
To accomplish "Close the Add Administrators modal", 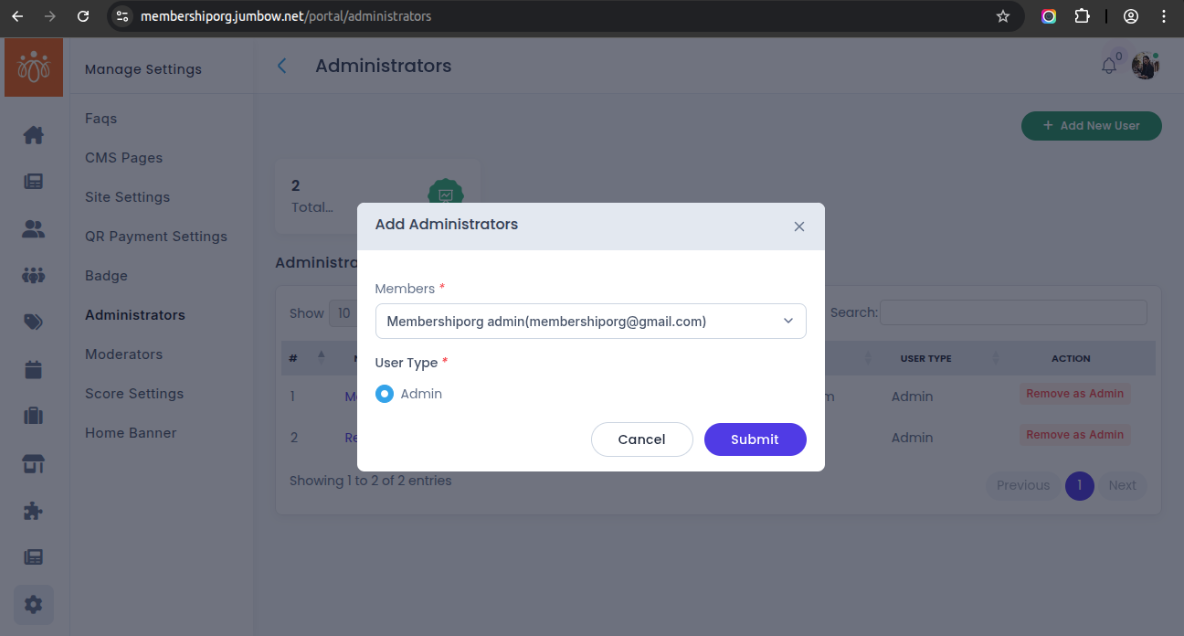I will point(799,227).
